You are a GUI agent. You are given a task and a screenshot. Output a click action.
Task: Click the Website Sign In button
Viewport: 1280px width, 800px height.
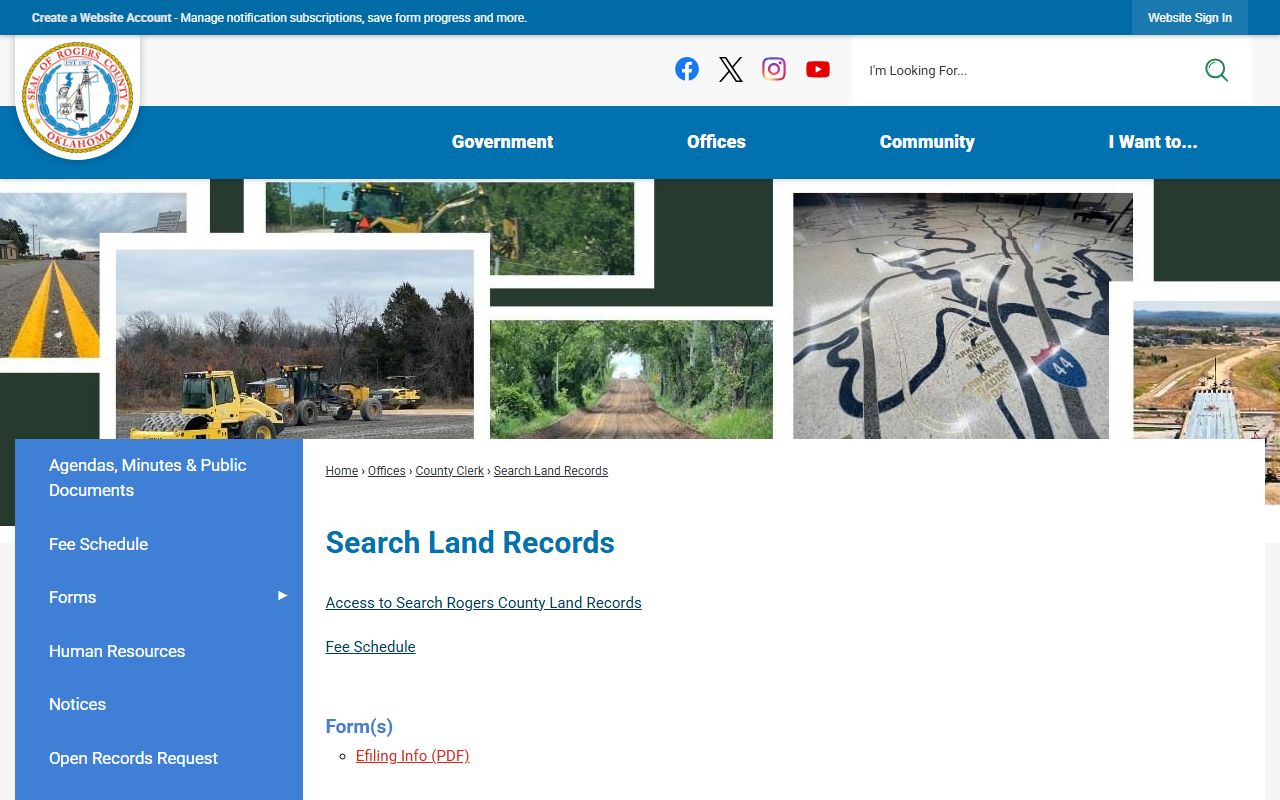pyautogui.click(x=1190, y=18)
